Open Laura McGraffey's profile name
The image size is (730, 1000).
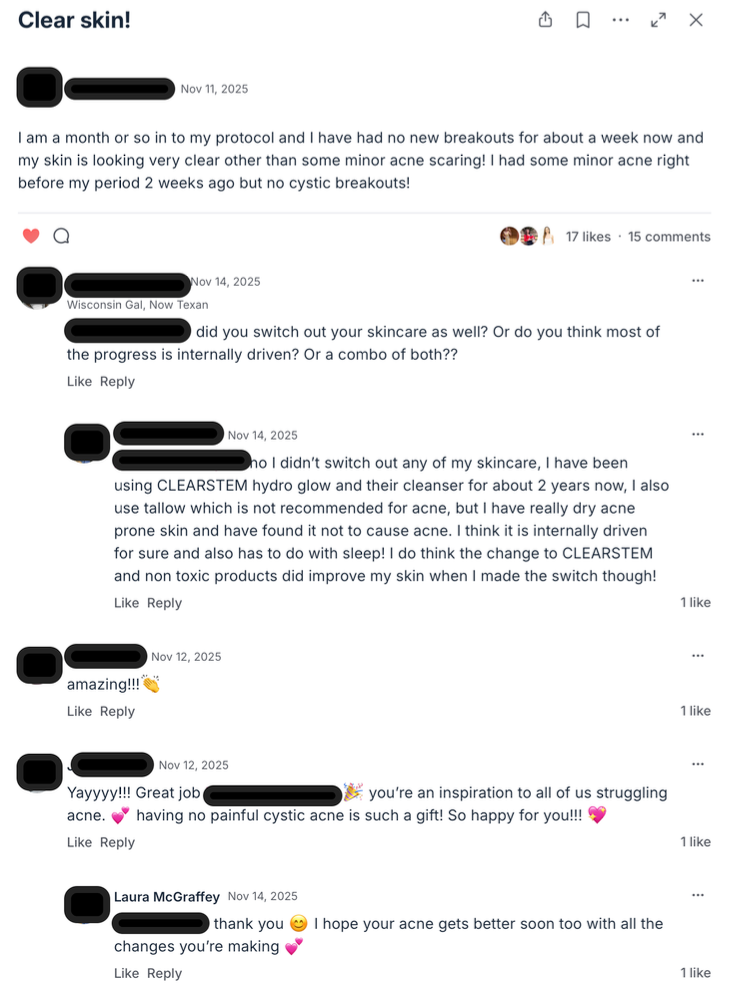click(x=167, y=897)
